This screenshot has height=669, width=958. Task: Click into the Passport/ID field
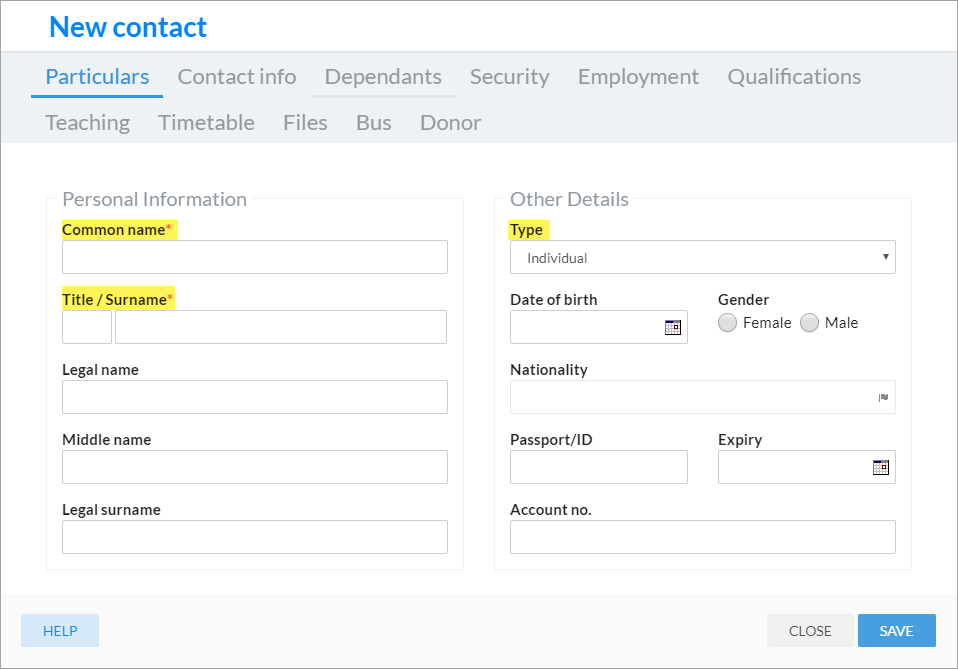coord(599,467)
